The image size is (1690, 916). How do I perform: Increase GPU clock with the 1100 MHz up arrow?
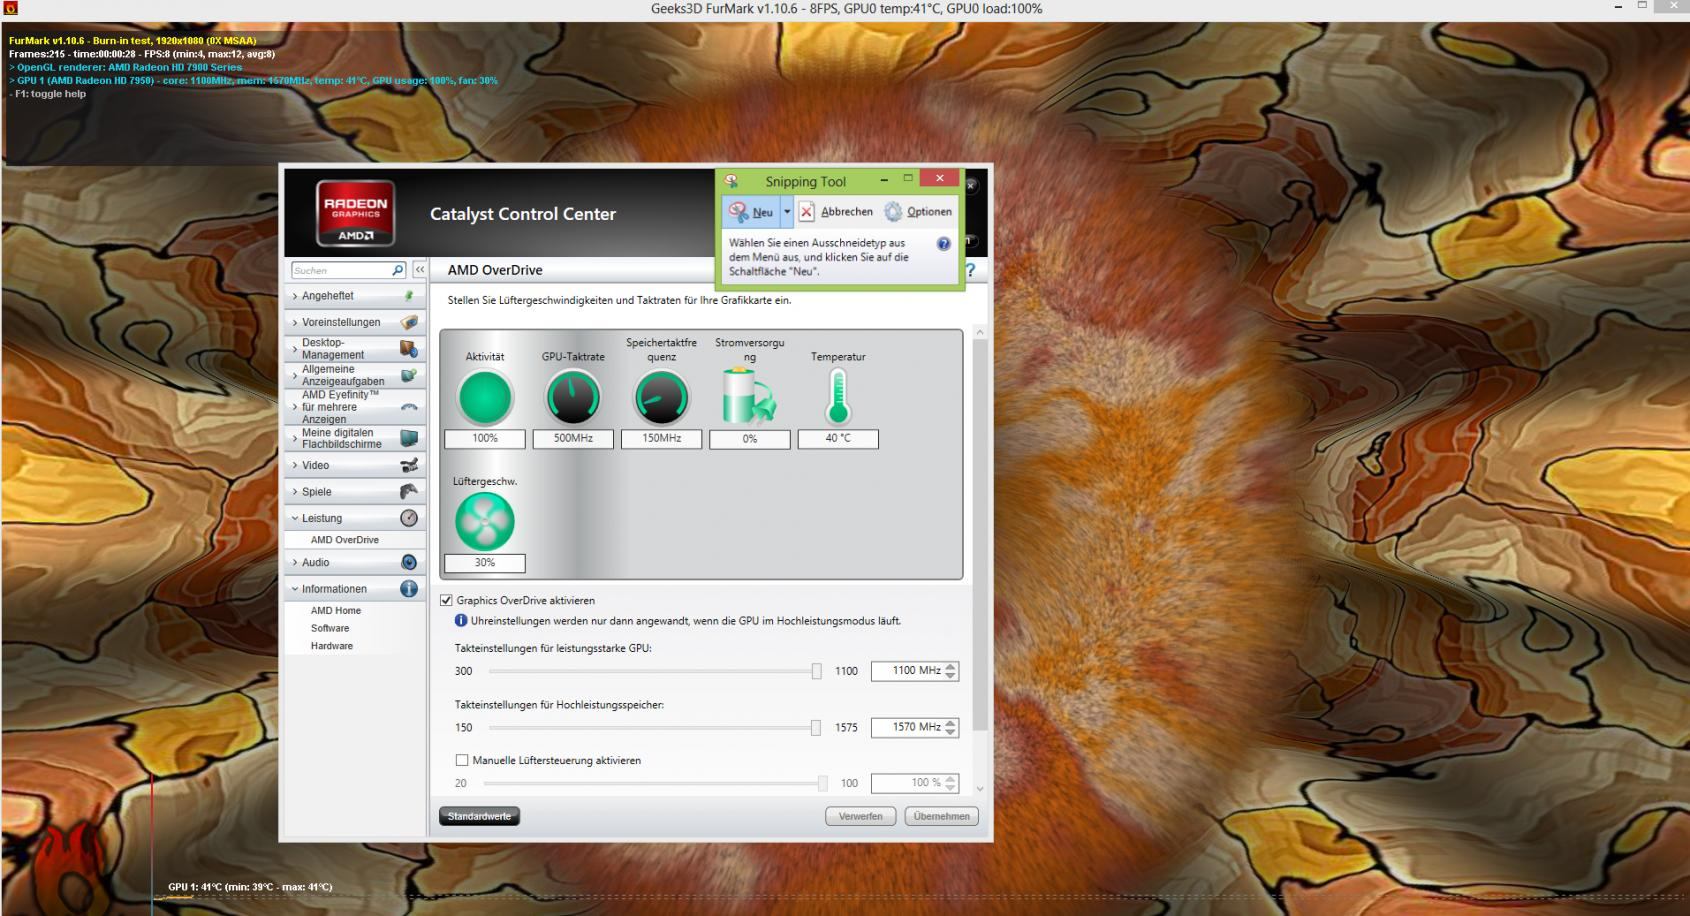[951, 667]
